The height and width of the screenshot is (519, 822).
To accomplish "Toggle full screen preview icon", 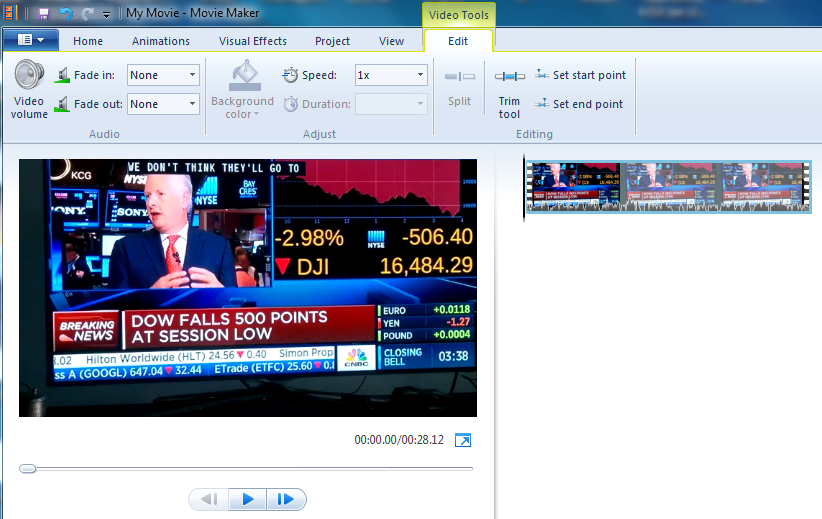I will (x=463, y=440).
